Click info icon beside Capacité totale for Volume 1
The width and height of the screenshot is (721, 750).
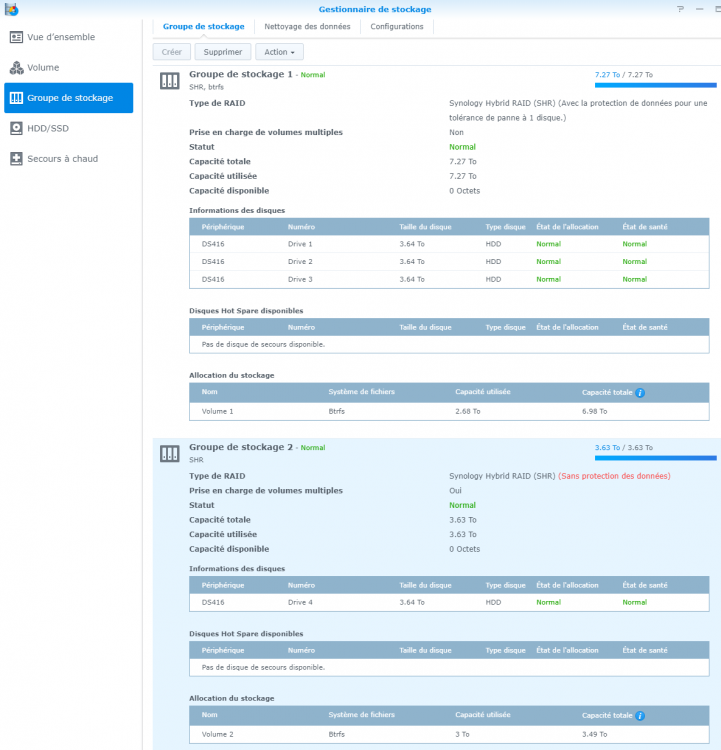(x=640, y=393)
